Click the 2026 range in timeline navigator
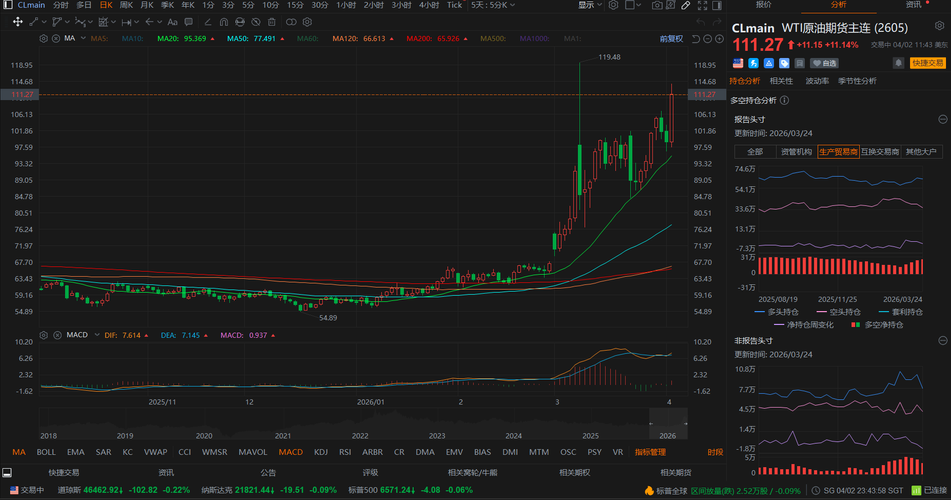Screen dimensions: 951x500 [x=668, y=436]
